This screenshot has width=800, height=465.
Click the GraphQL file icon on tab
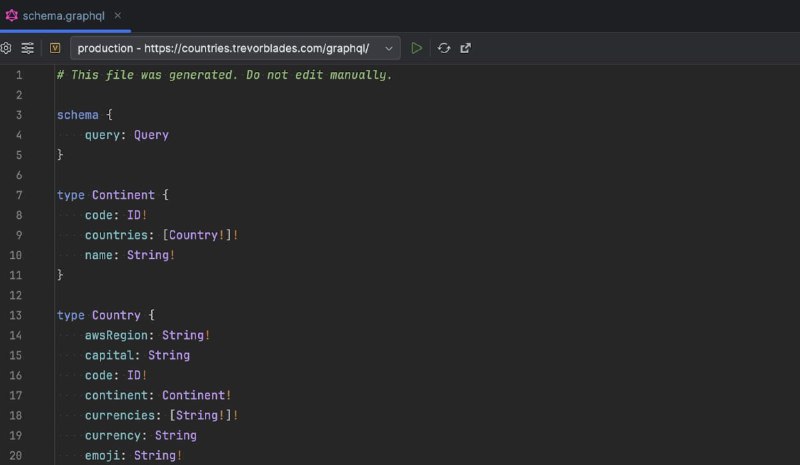pyautogui.click(x=12, y=16)
